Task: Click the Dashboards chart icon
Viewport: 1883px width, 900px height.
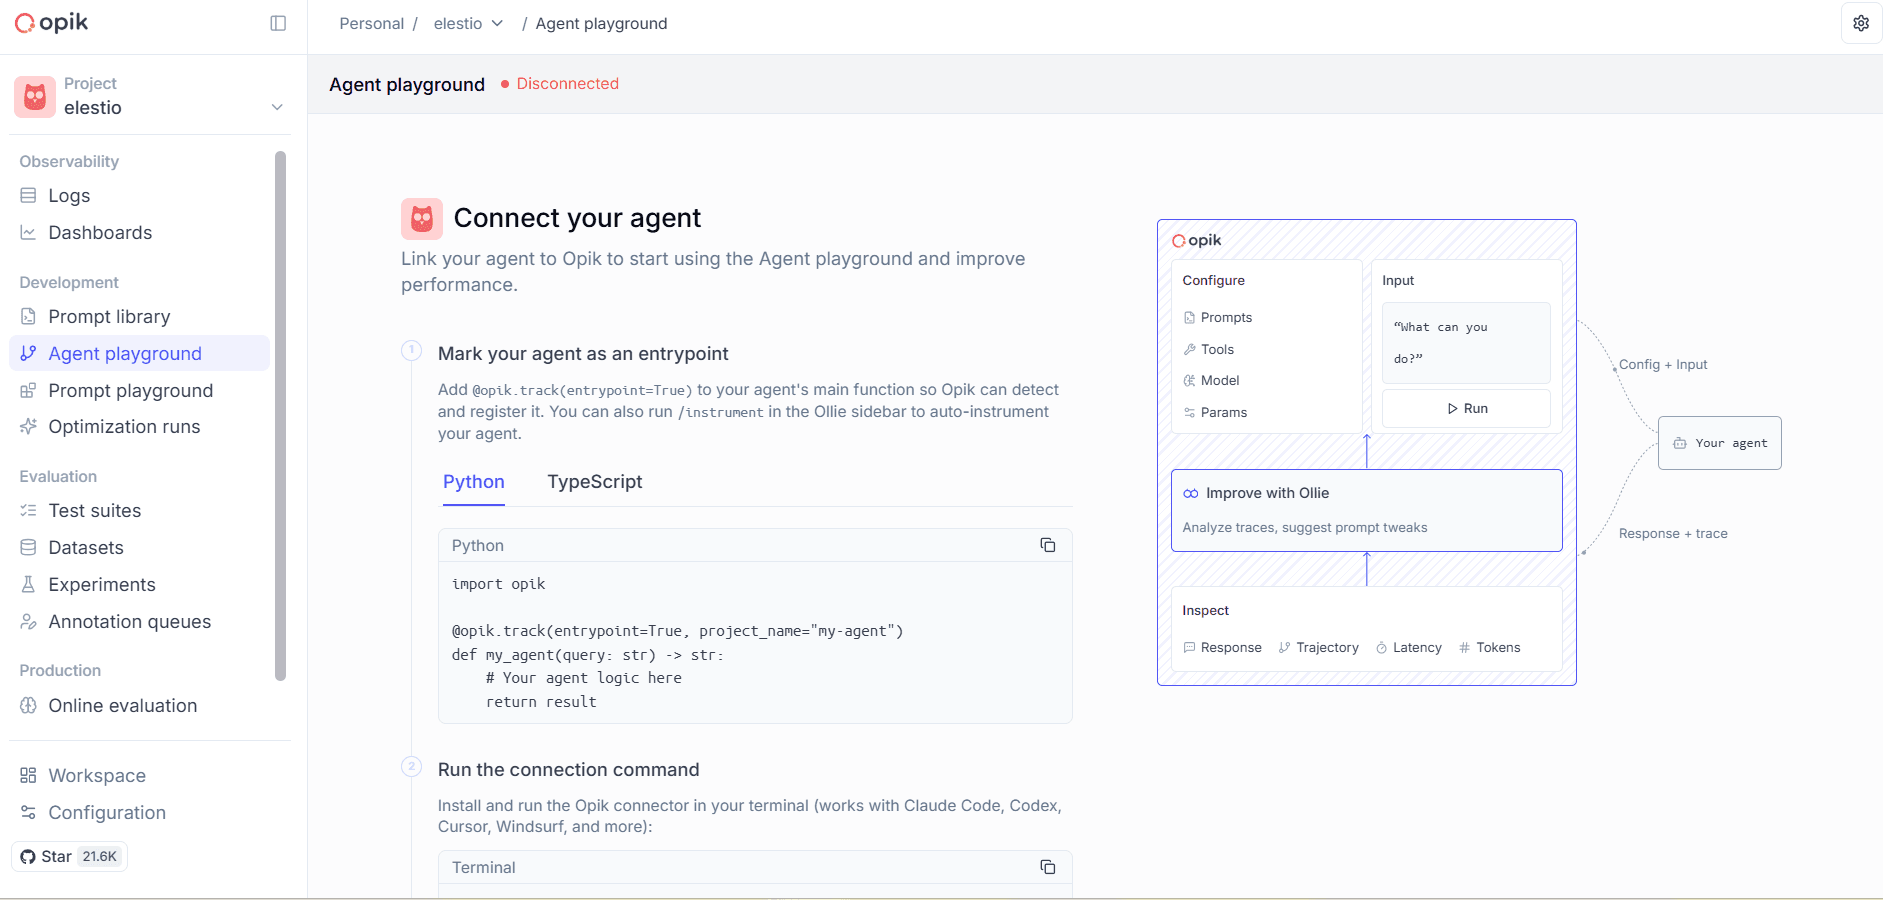Action: [x=28, y=233]
